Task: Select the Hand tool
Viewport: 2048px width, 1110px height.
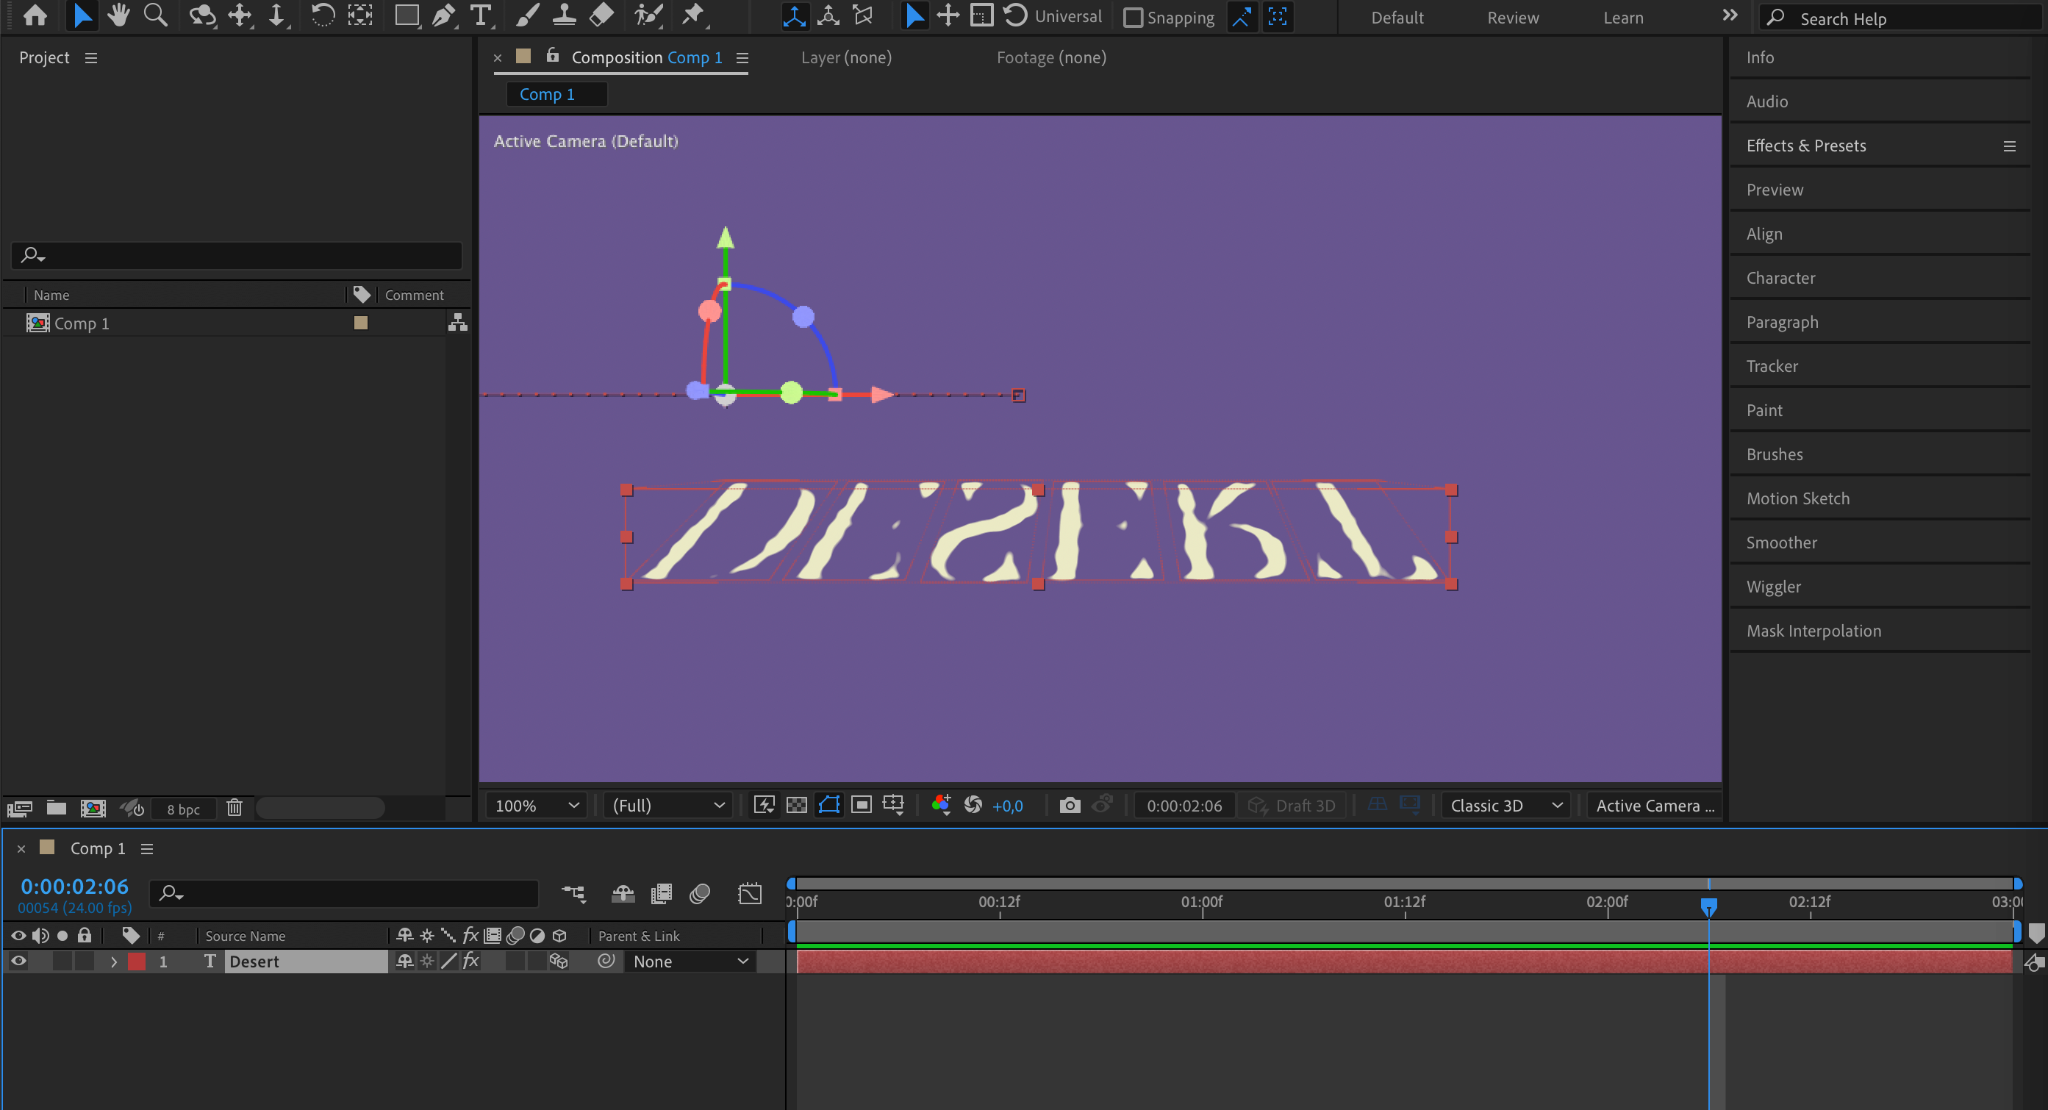Action: [118, 15]
